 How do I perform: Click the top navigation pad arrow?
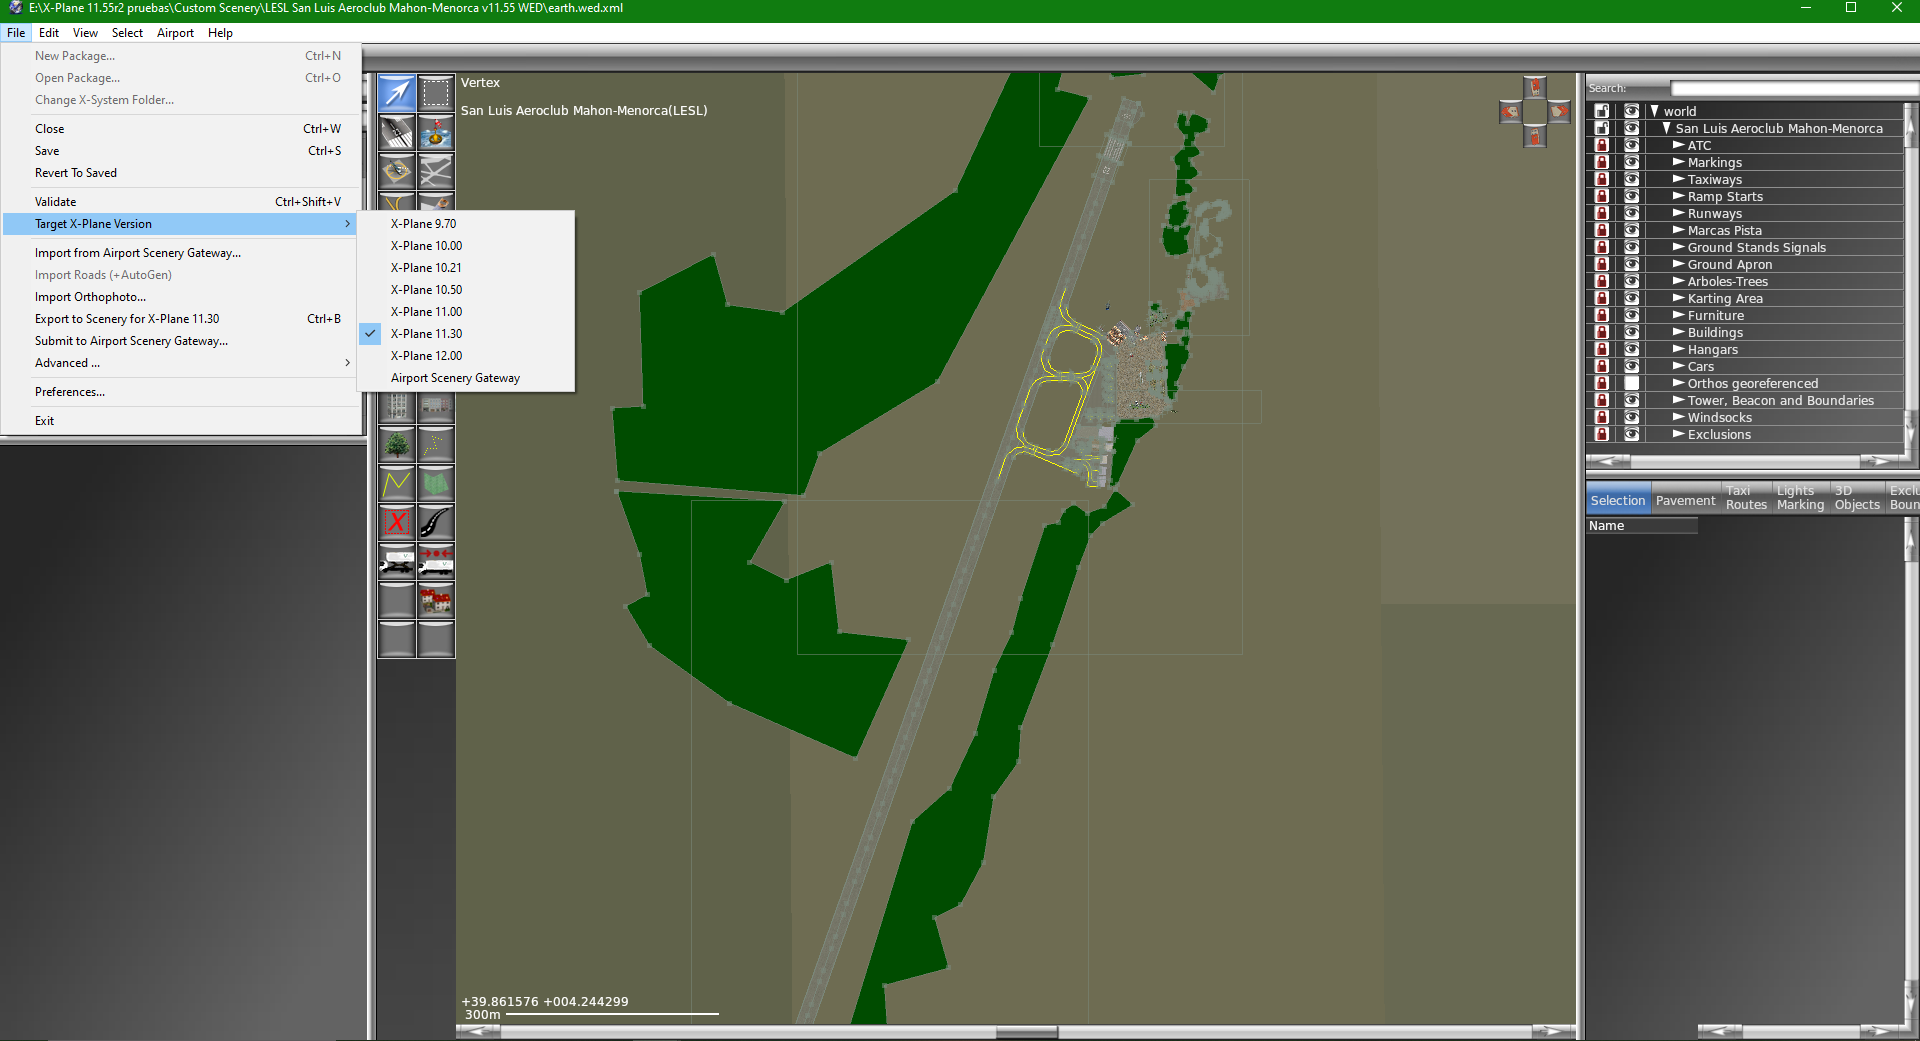(1535, 87)
